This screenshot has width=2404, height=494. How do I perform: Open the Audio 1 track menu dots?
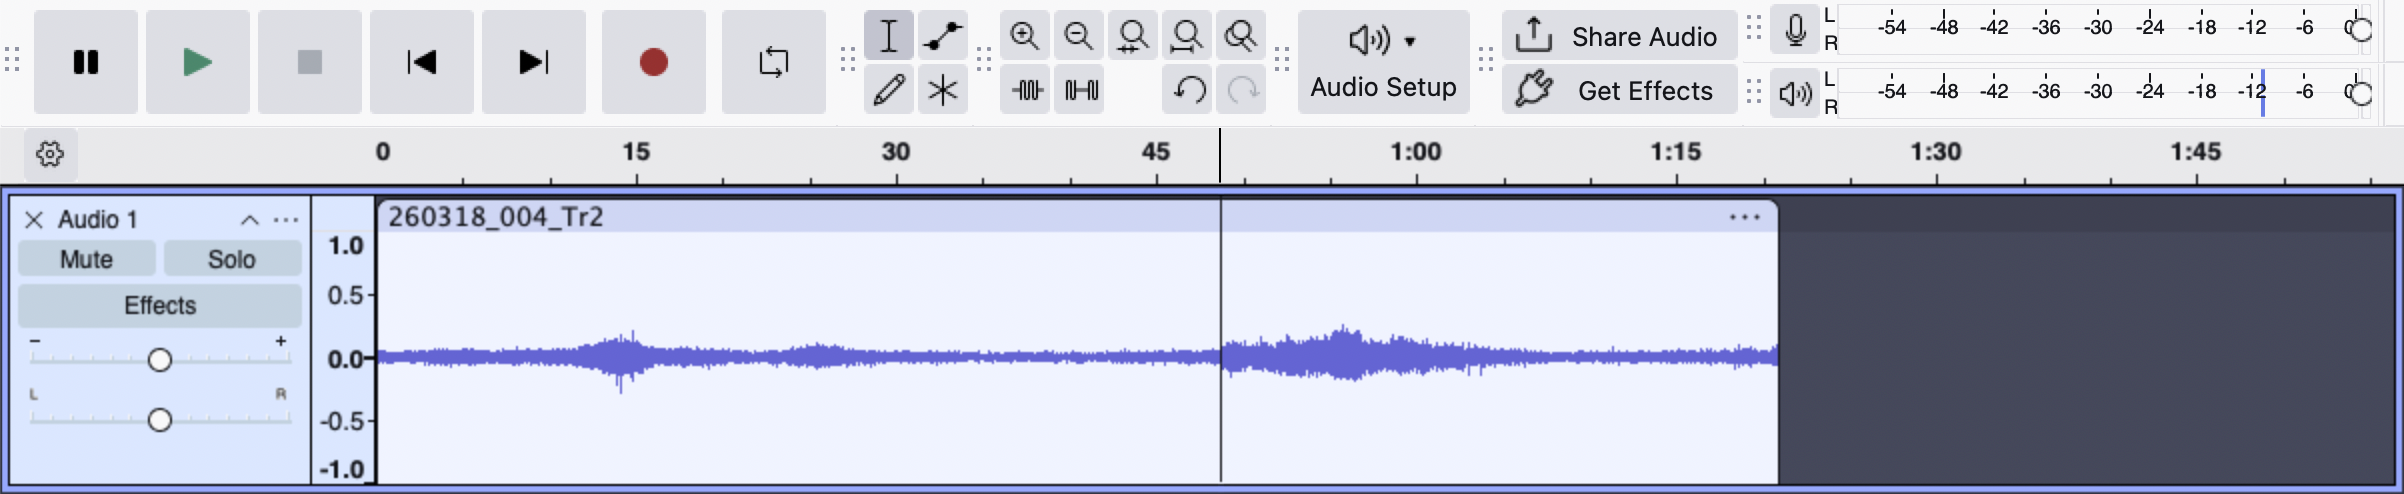coord(286,220)
